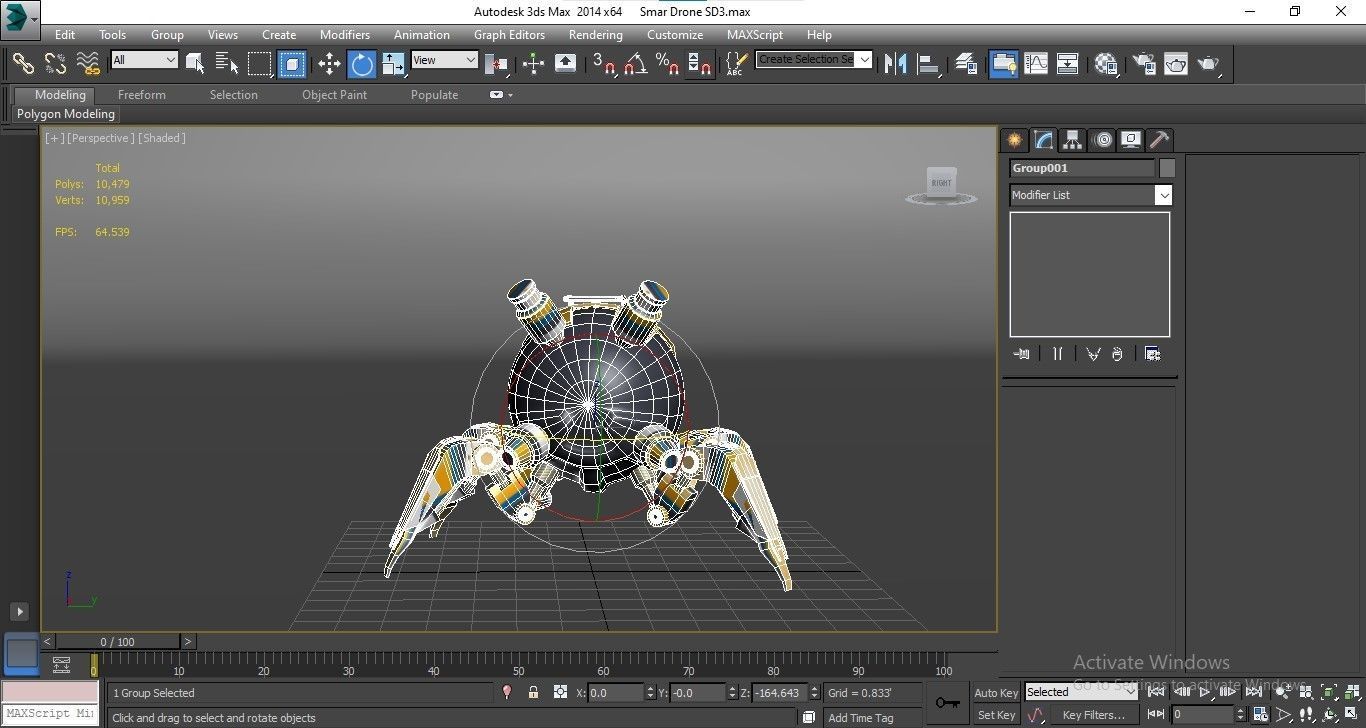The image size is (1366, 728).
Task: Click the Set Keys key icon
Action: [947, 703]
